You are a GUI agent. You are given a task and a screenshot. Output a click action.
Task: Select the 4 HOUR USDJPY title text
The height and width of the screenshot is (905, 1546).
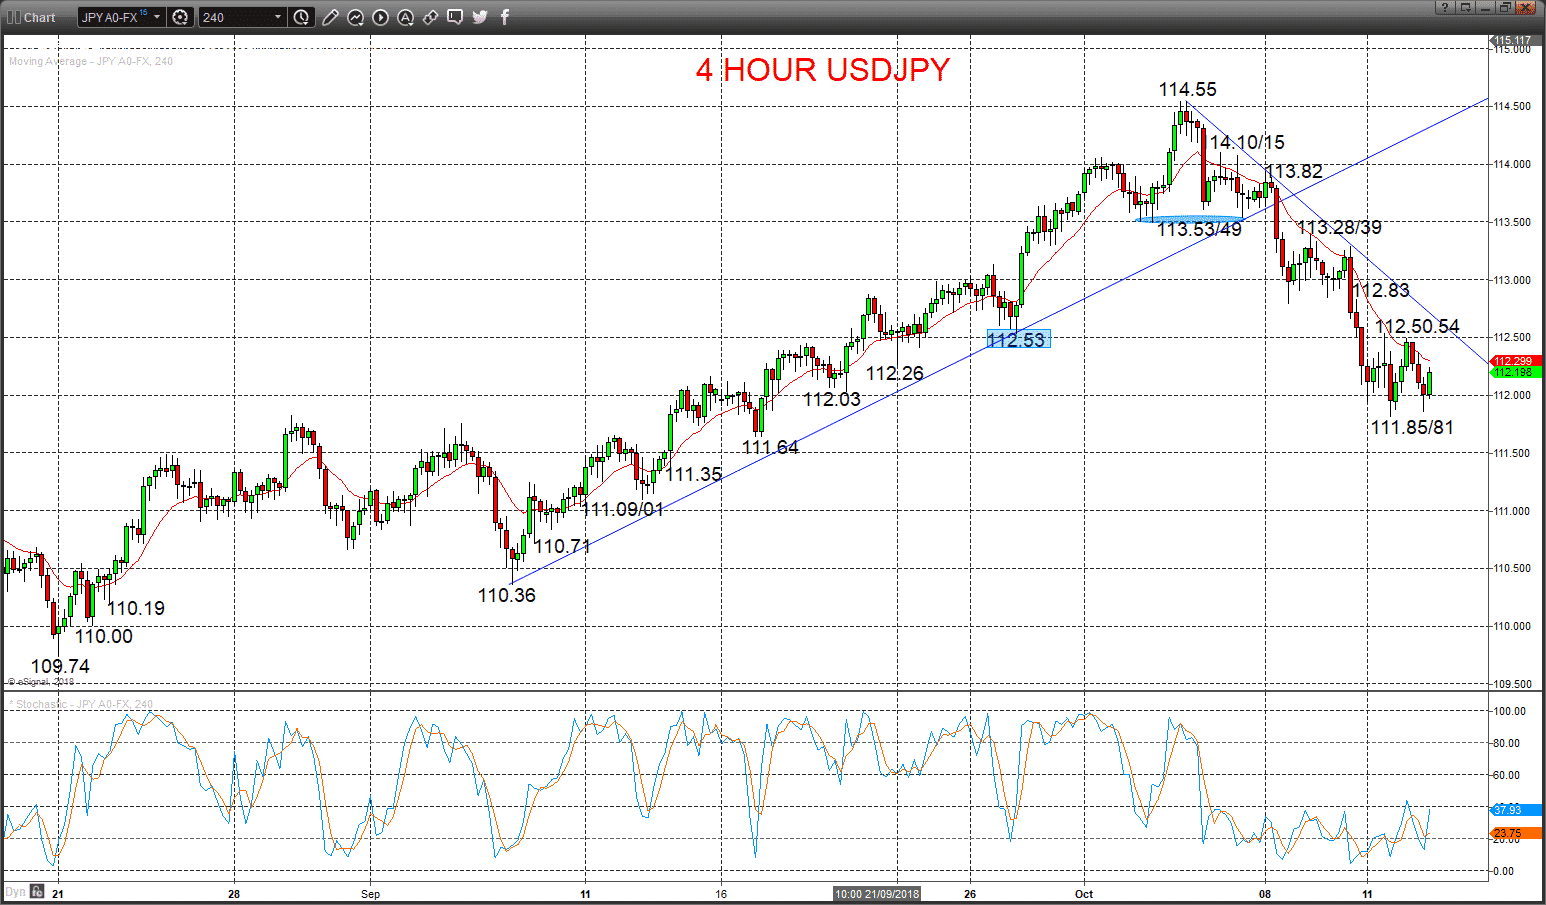click(x=823, y=70)
